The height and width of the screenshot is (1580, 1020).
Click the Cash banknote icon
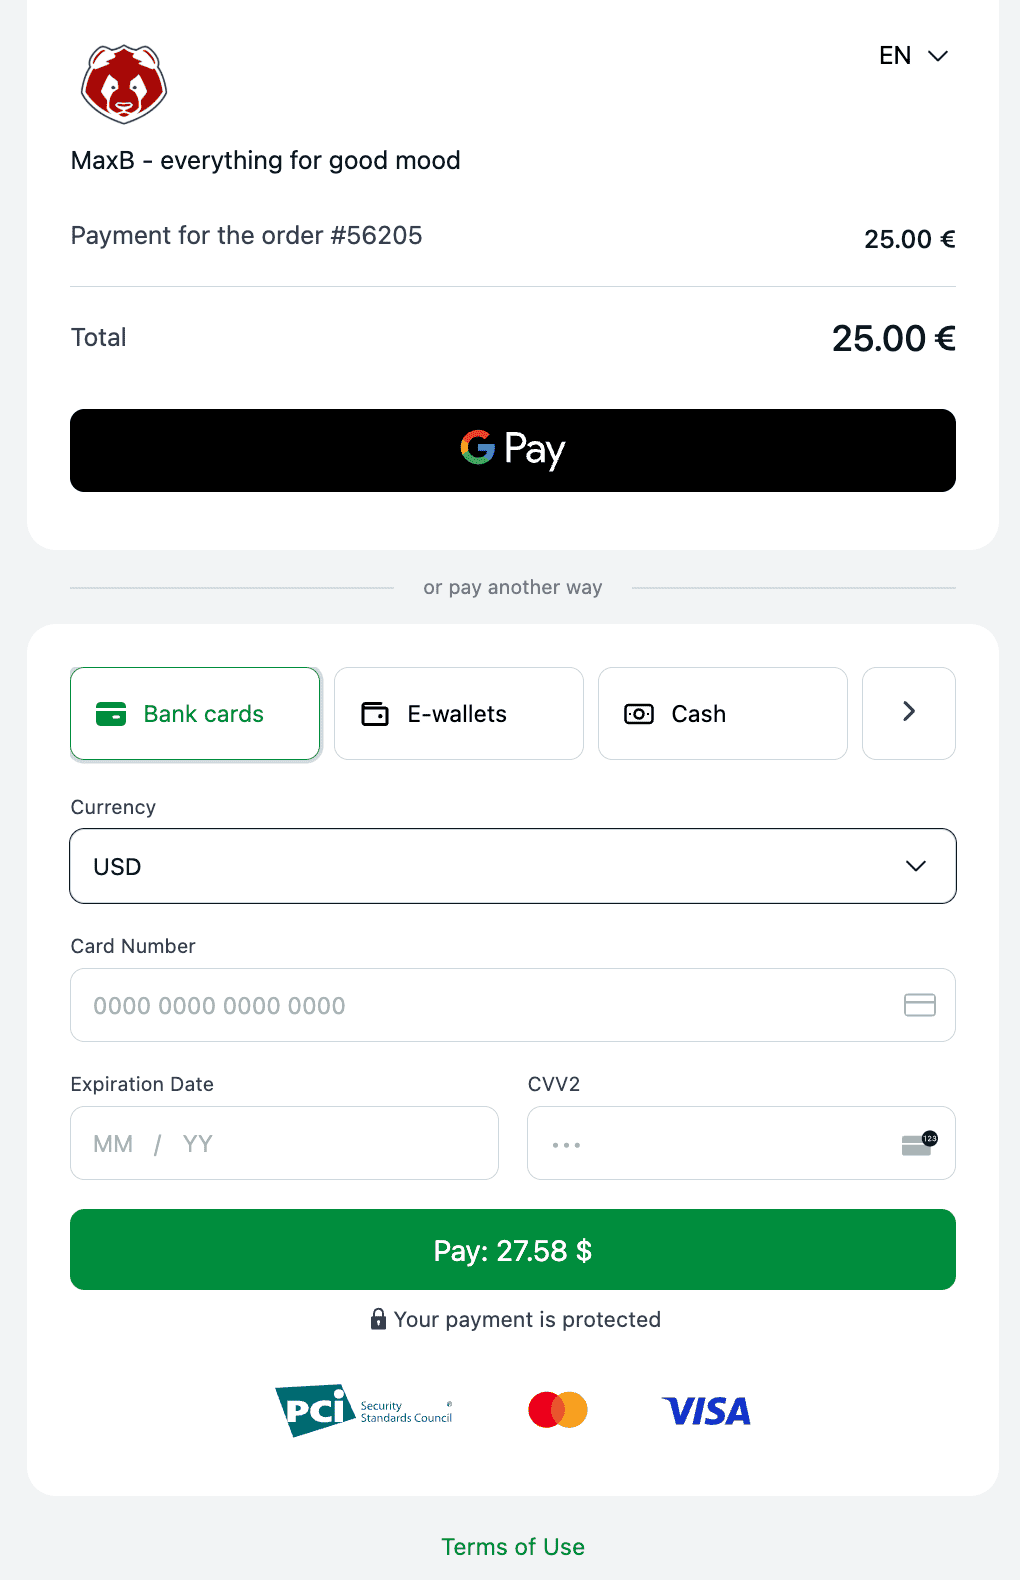(x=638, y=713)
